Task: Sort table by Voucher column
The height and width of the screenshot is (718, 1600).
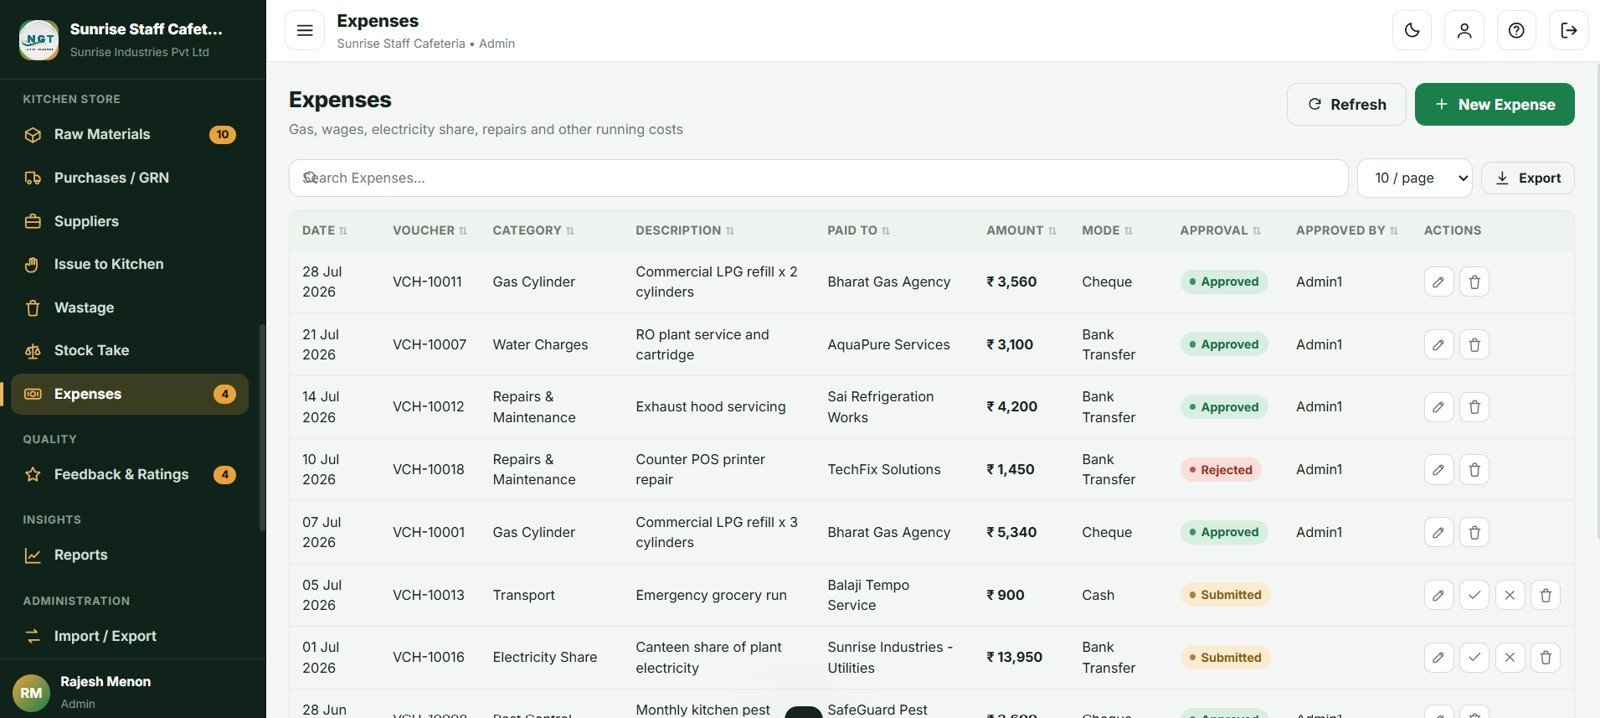Action: (x=430, y=230)
